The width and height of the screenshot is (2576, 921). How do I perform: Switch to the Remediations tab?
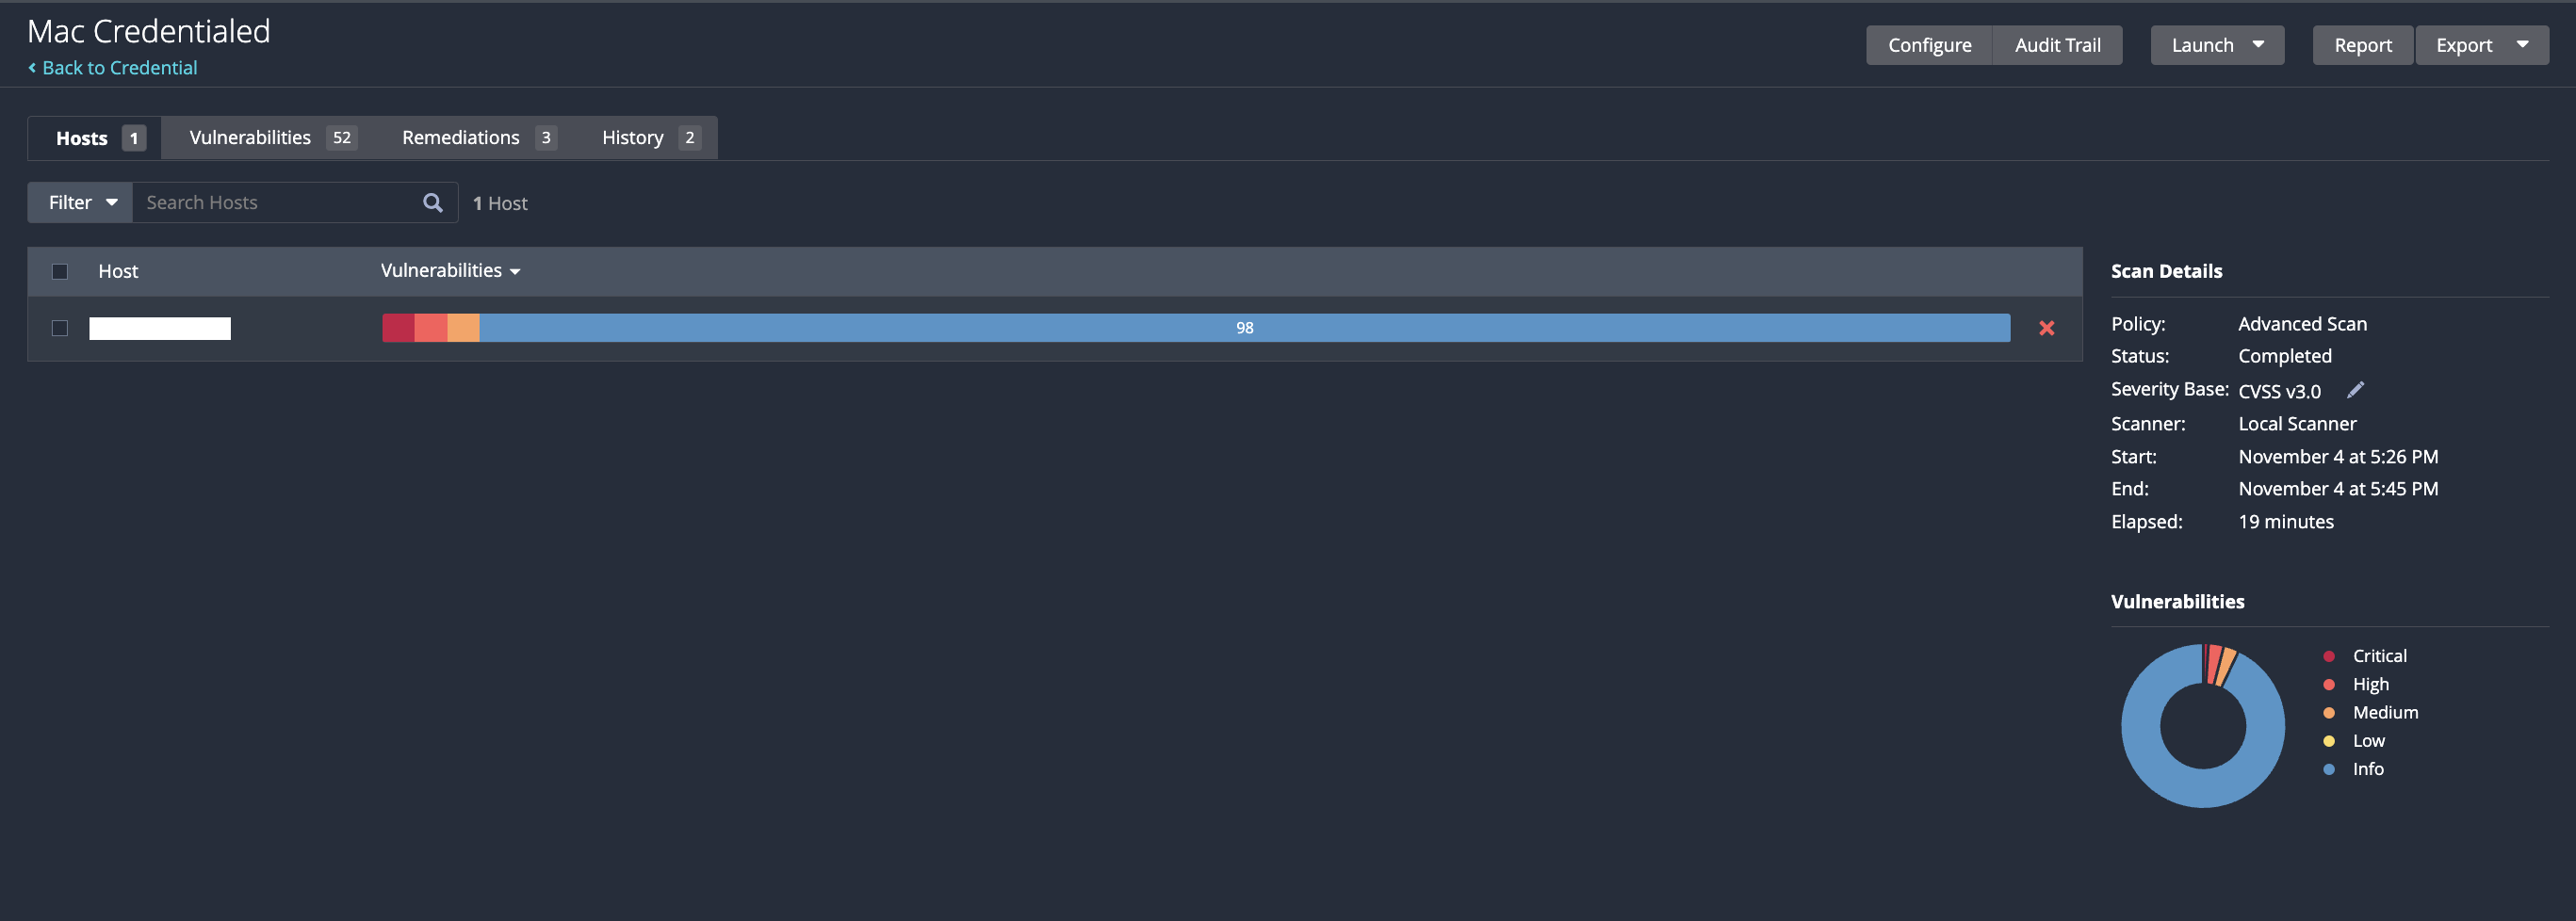click(461, 137)
